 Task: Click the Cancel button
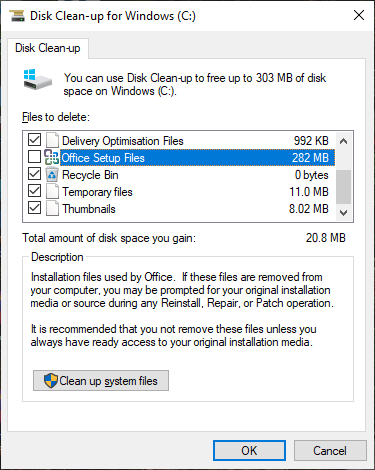tap(330, 451)
